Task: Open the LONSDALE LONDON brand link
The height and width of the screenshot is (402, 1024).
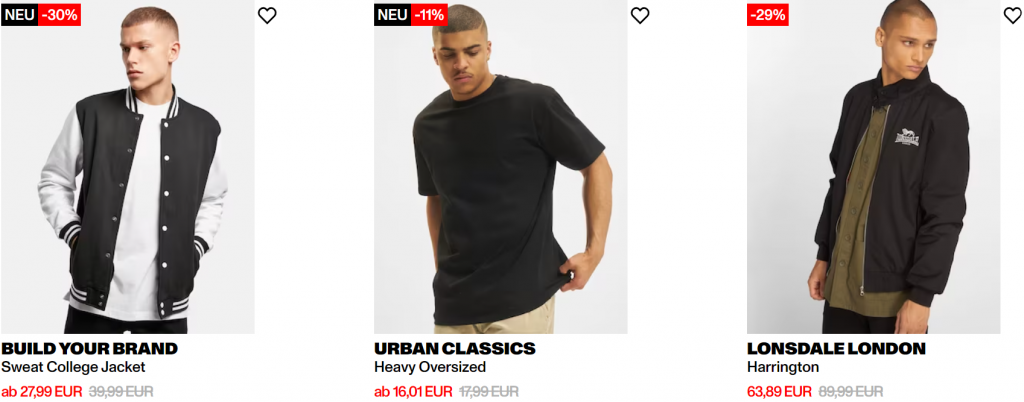Action: click(837, 348)
